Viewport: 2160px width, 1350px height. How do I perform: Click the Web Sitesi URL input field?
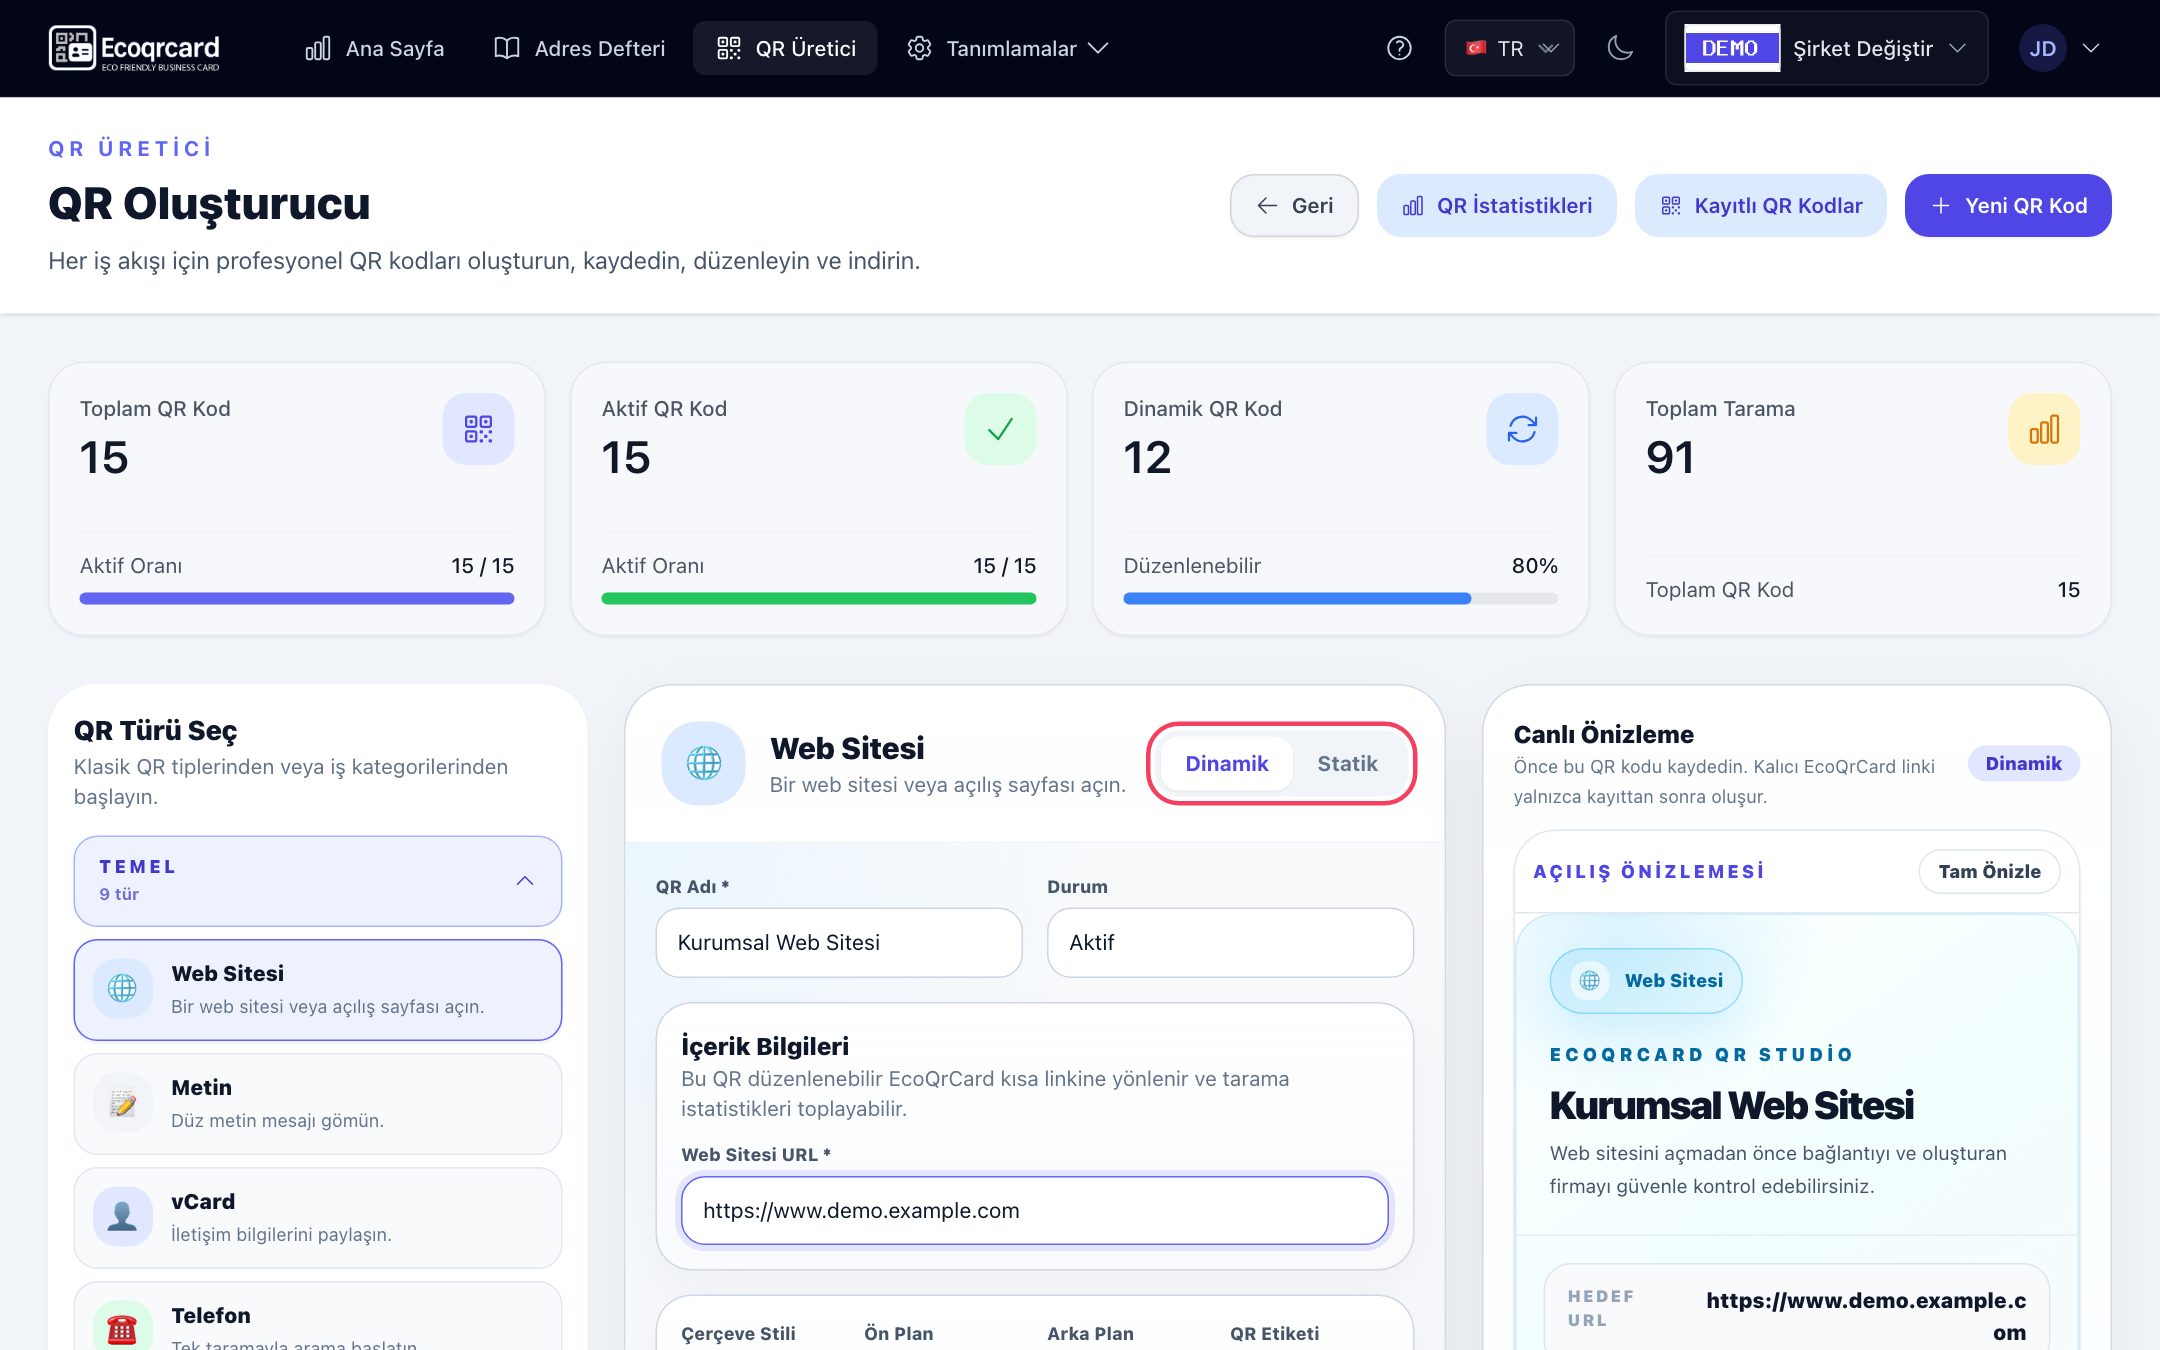coord(1034,1210)
